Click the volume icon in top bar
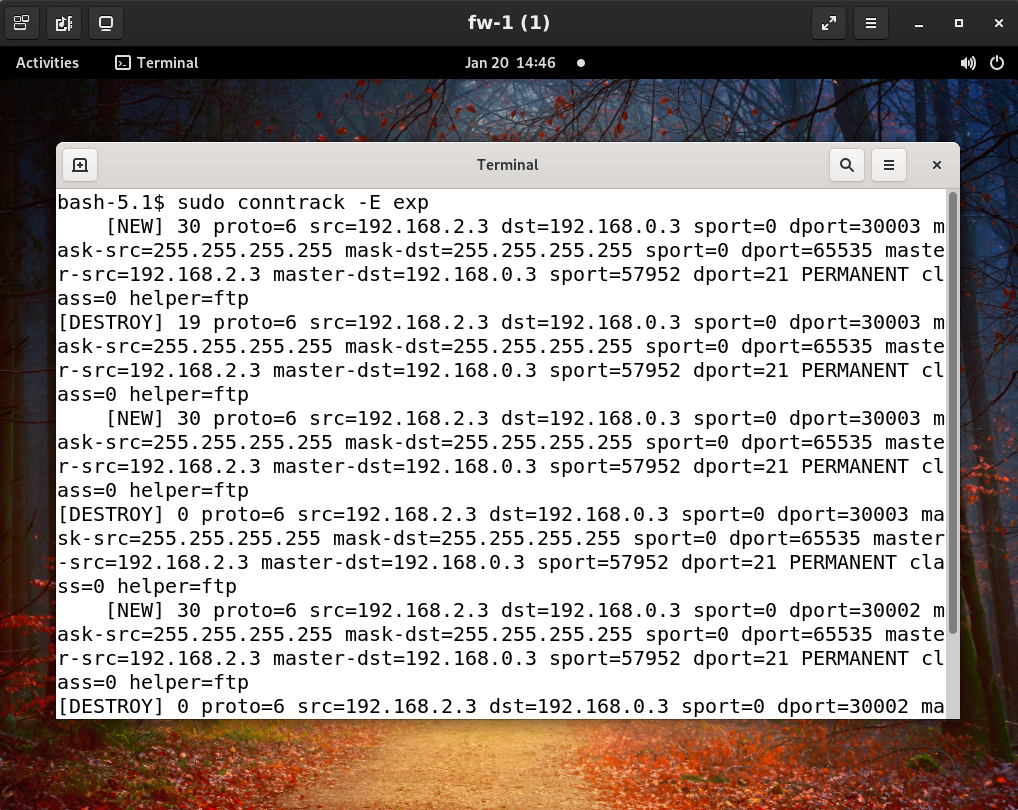This screenshot has height=810, width=1018. click(967, 63)
